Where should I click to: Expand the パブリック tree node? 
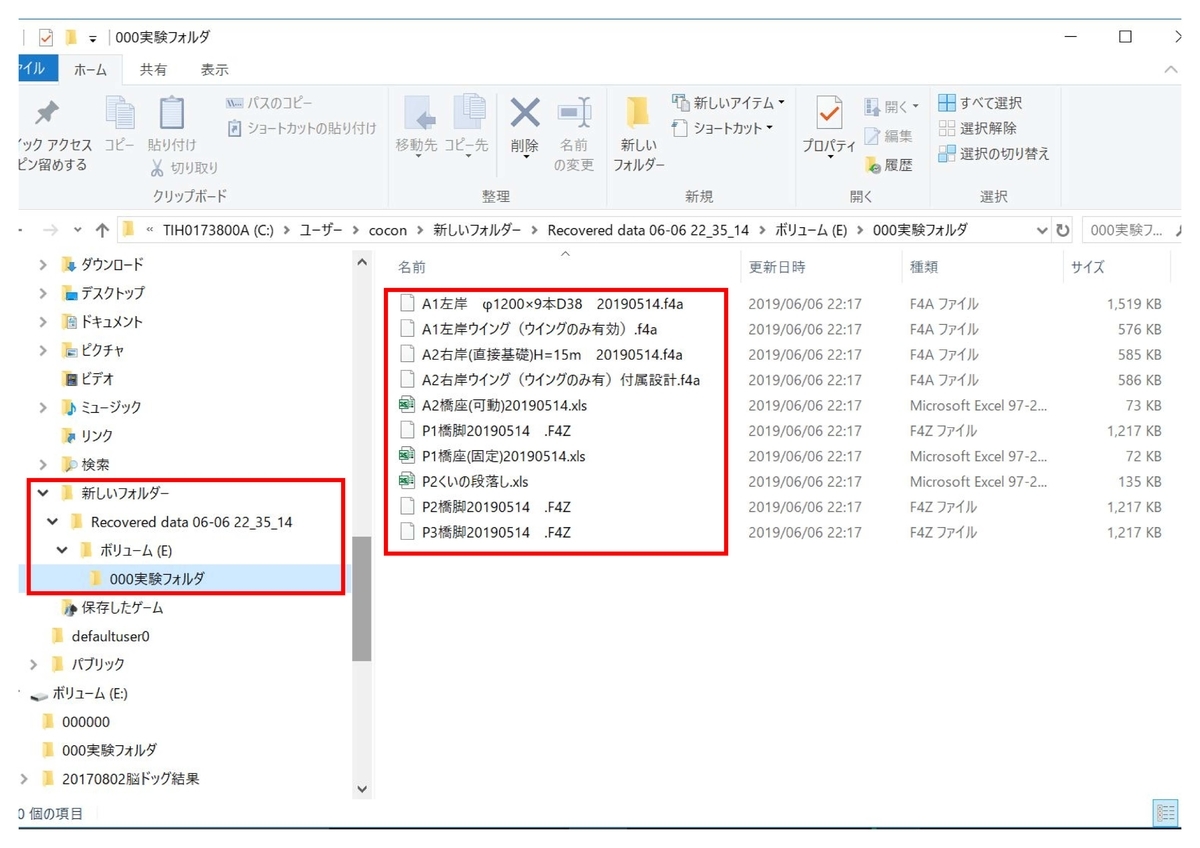(x=33, y=664)
